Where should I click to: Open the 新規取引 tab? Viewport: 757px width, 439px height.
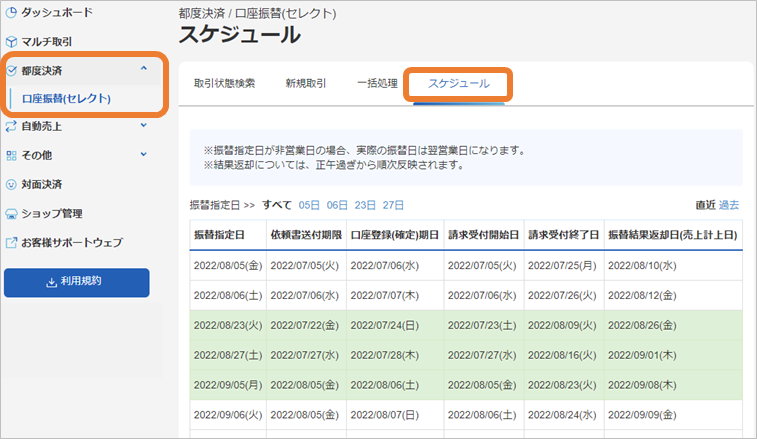click(x=306, y=84)
